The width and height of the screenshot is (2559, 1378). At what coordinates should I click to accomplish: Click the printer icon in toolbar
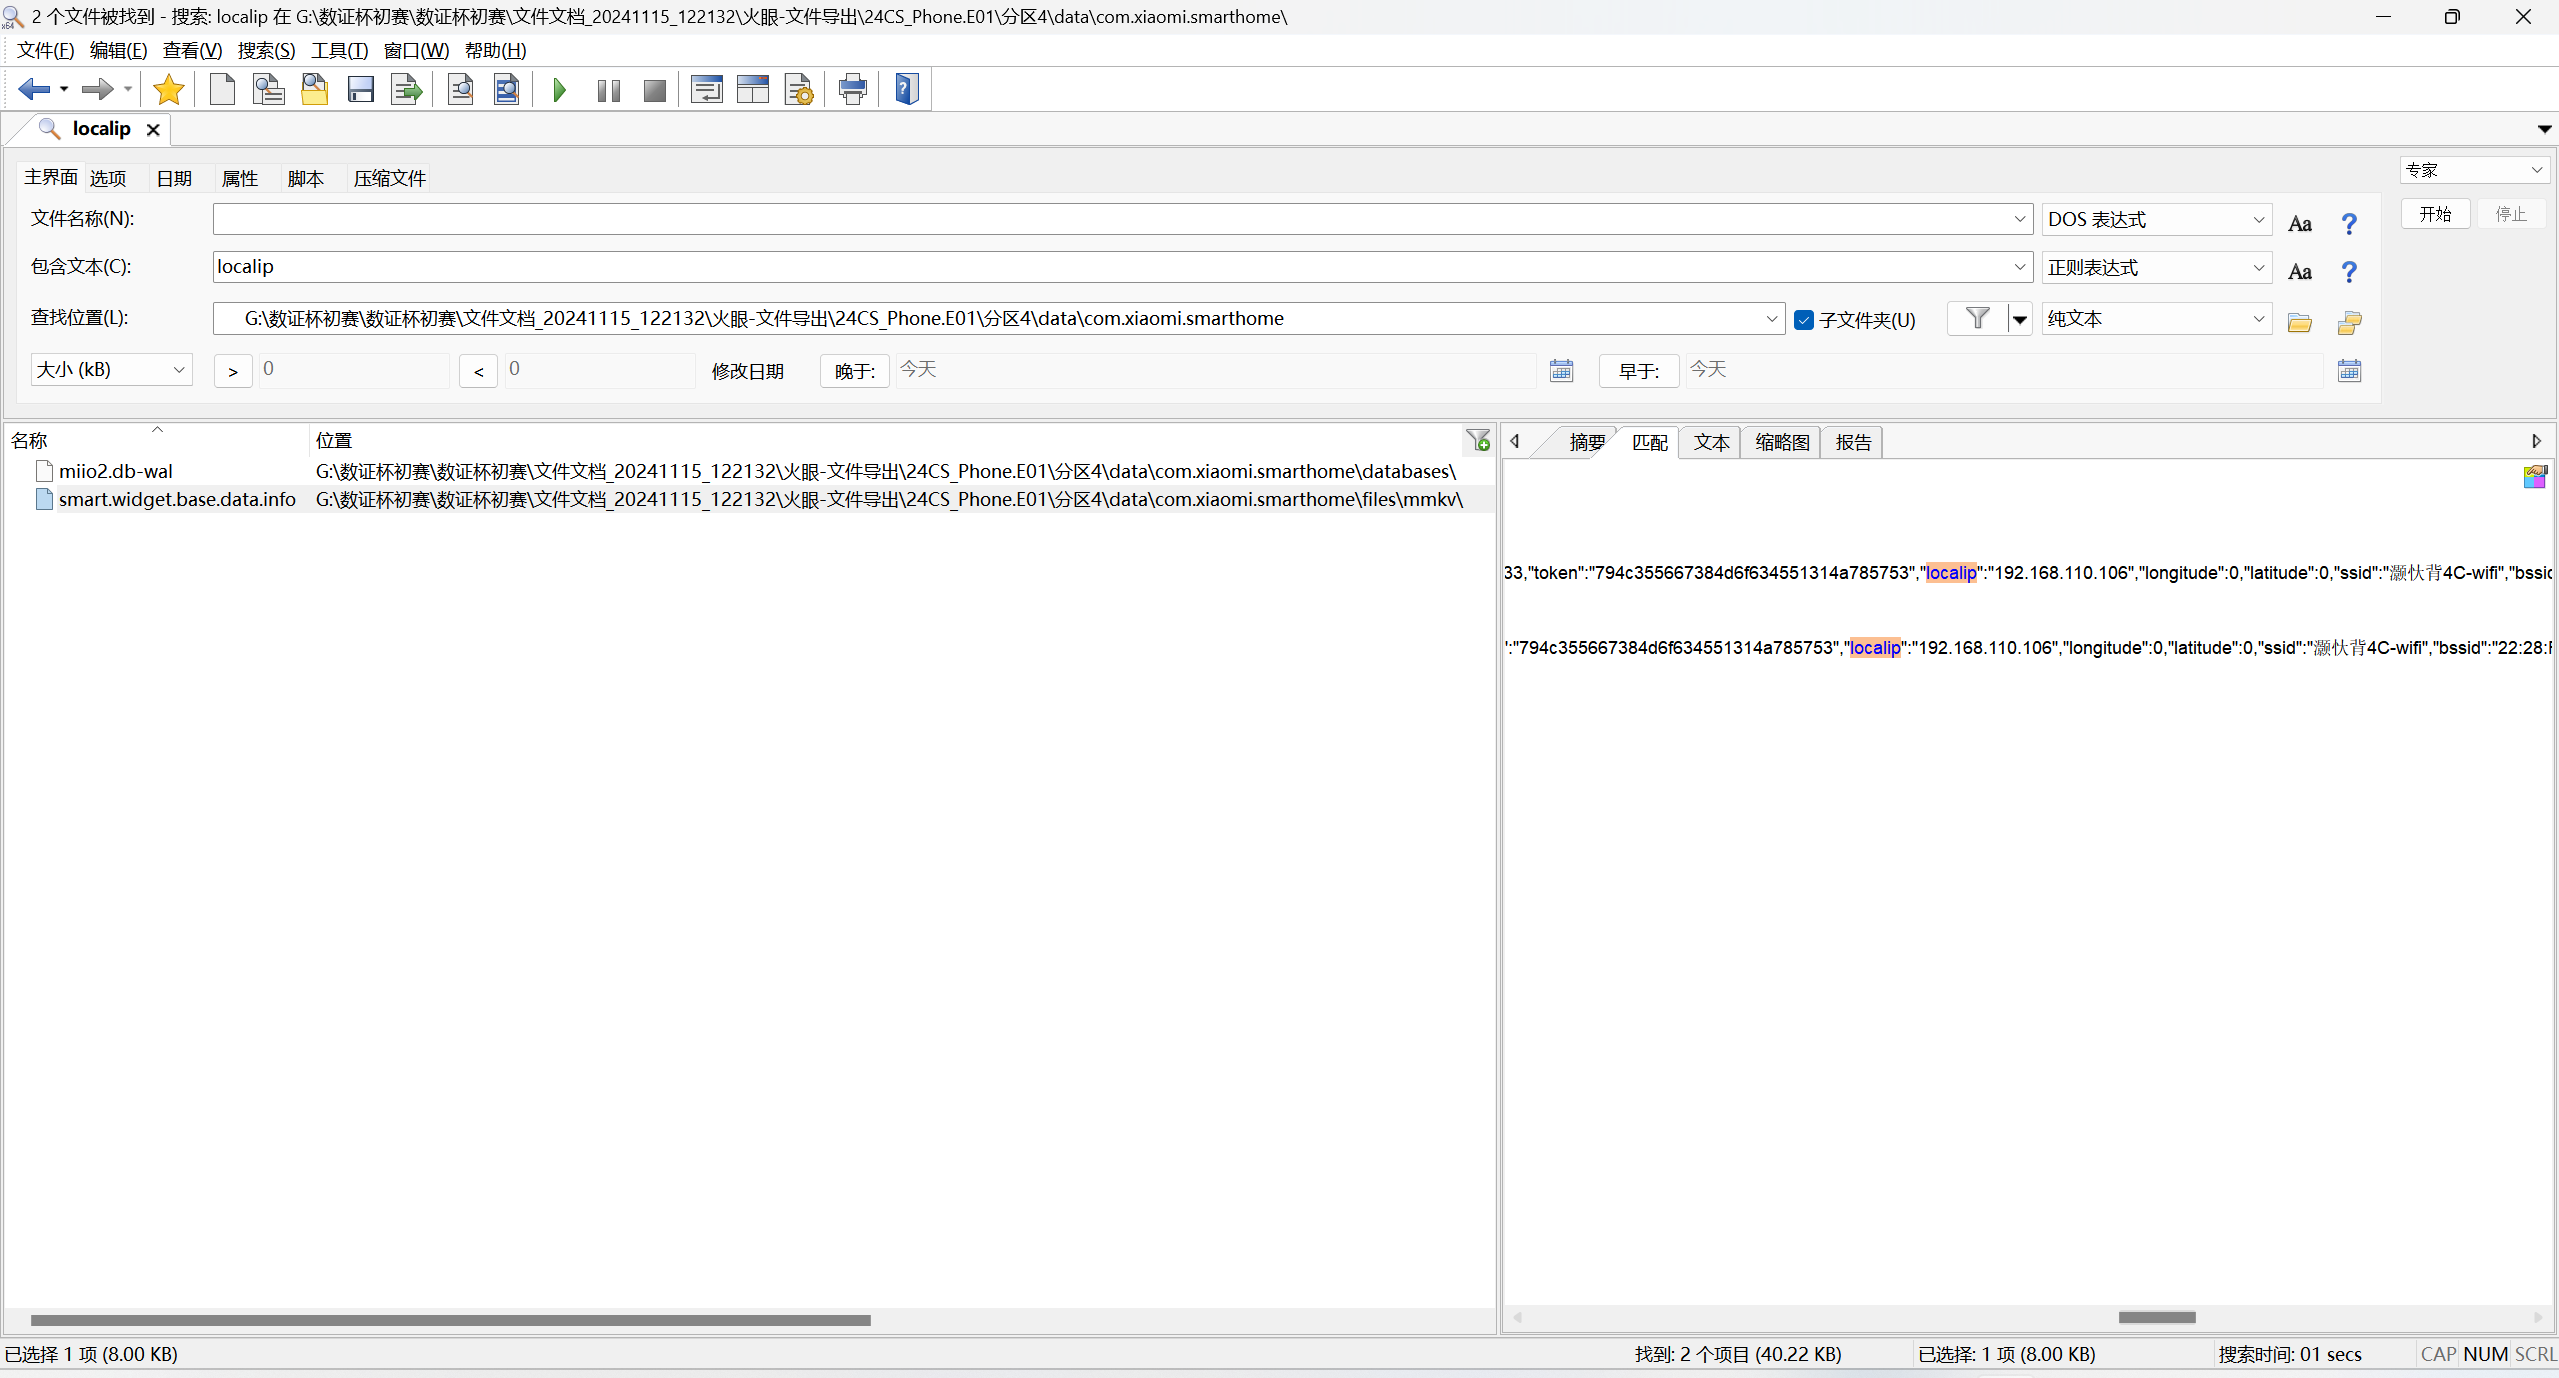pos(852,90)
